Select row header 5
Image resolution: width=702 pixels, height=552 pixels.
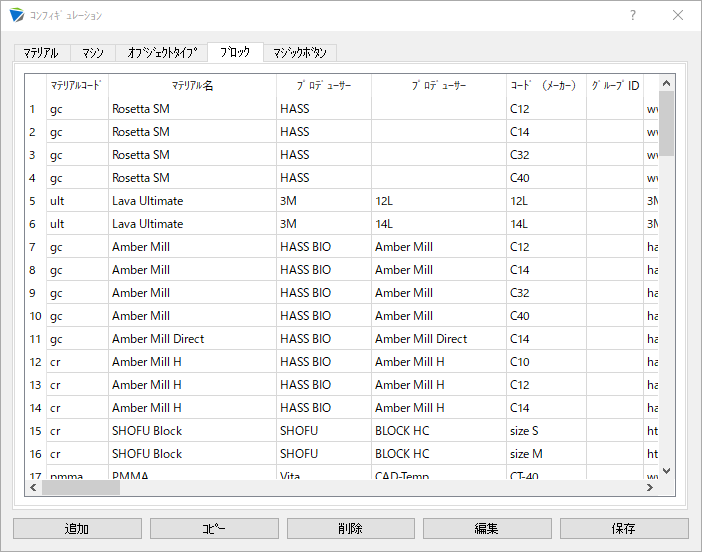[35, 201]
